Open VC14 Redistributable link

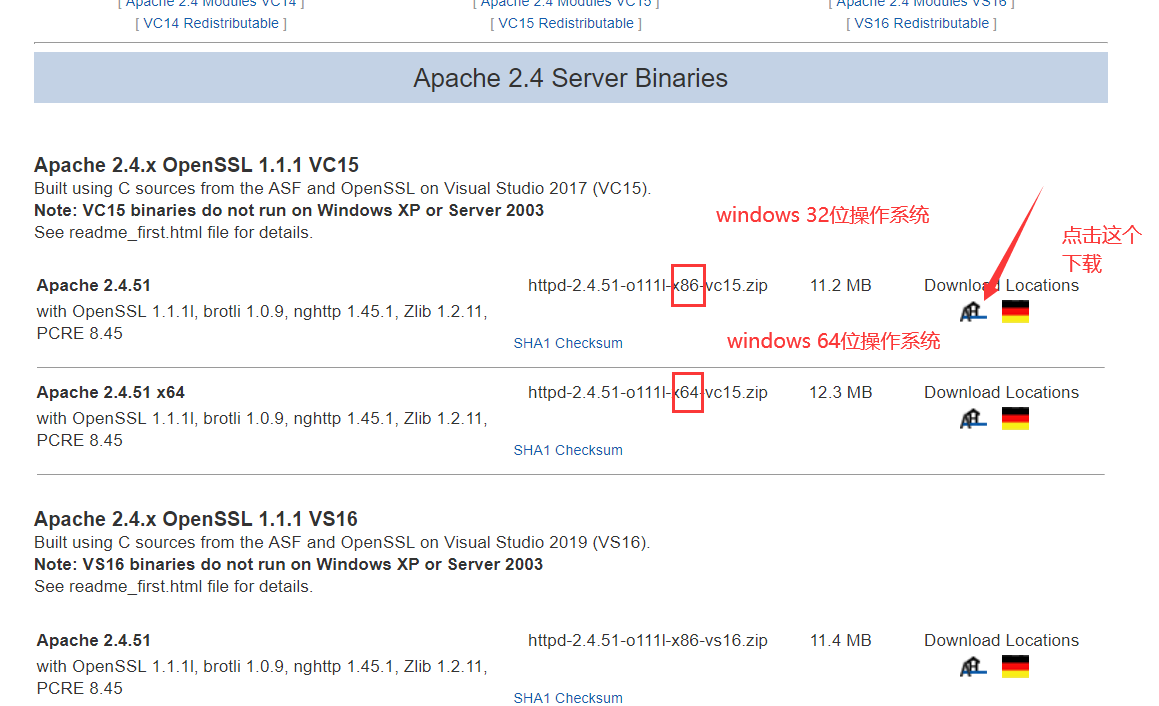tap(211, 24)
